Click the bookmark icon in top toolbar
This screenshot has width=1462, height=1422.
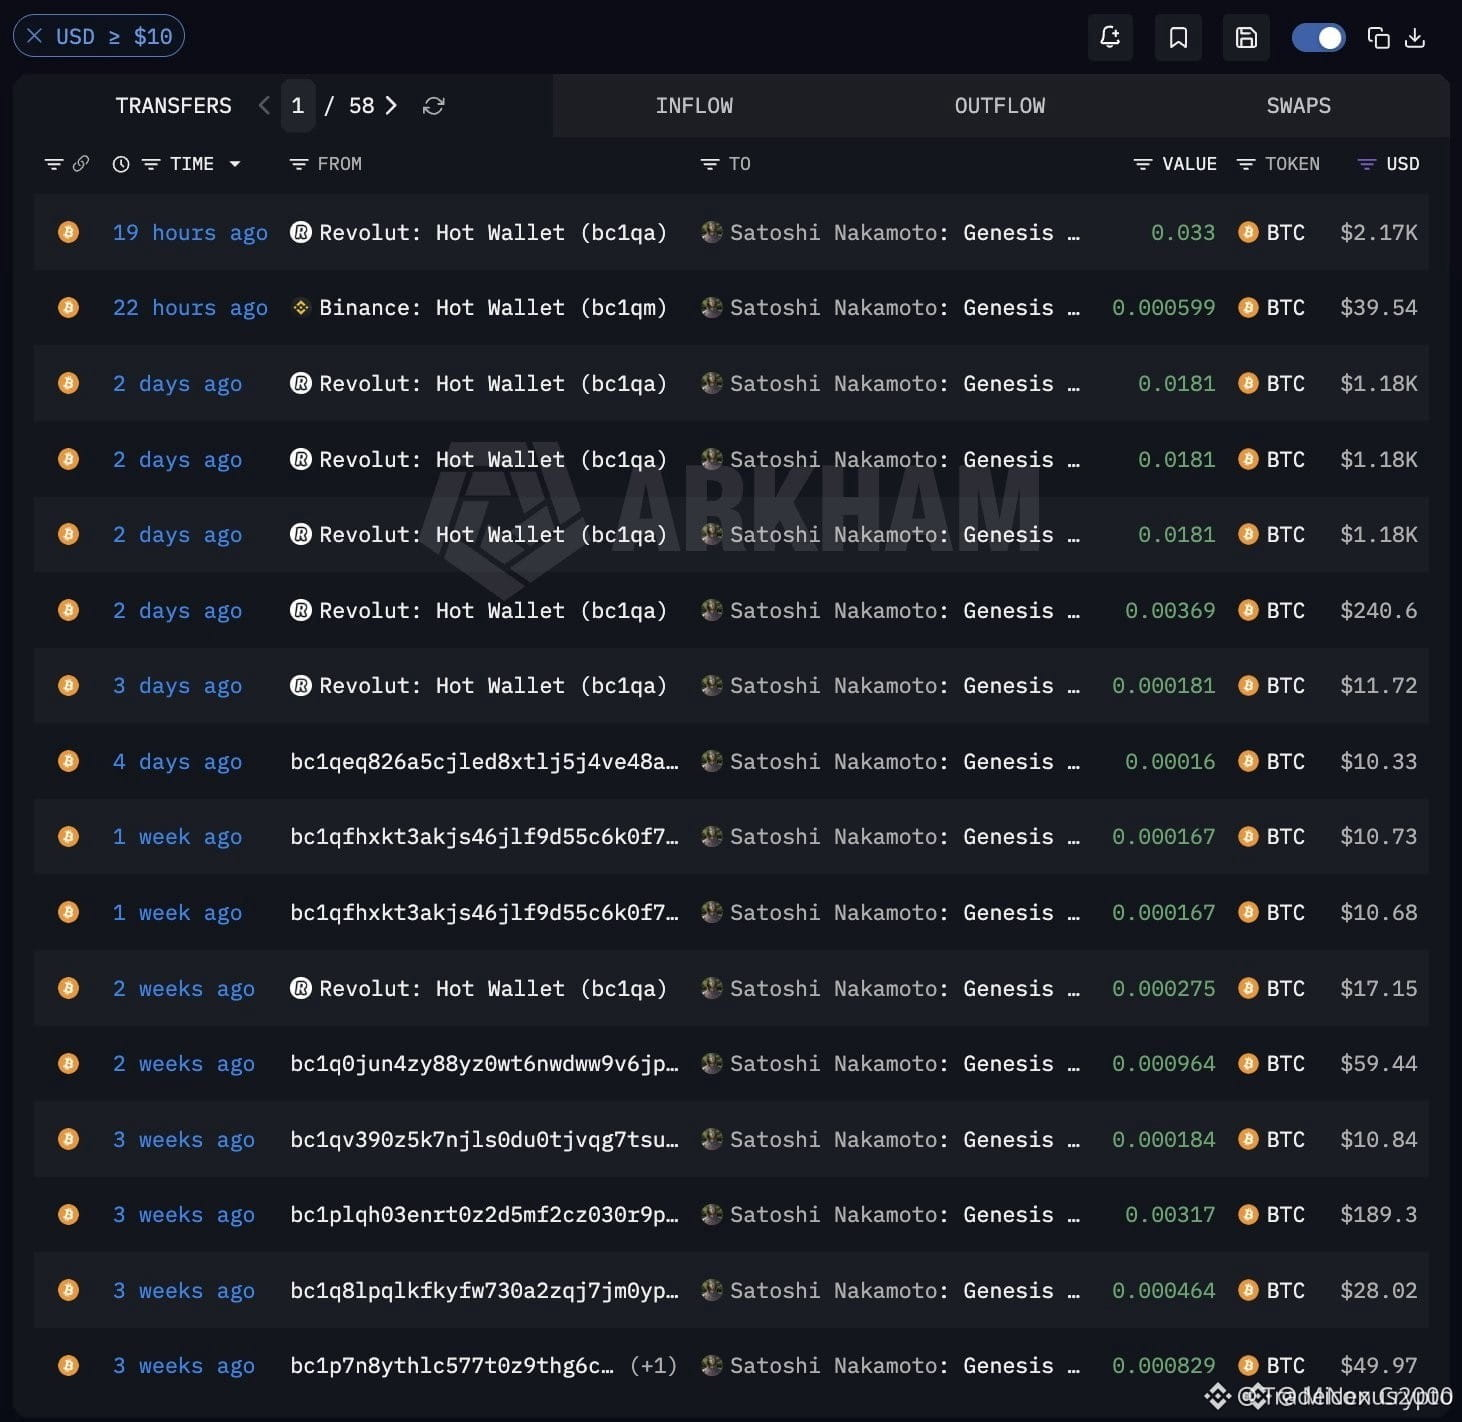1178,38
